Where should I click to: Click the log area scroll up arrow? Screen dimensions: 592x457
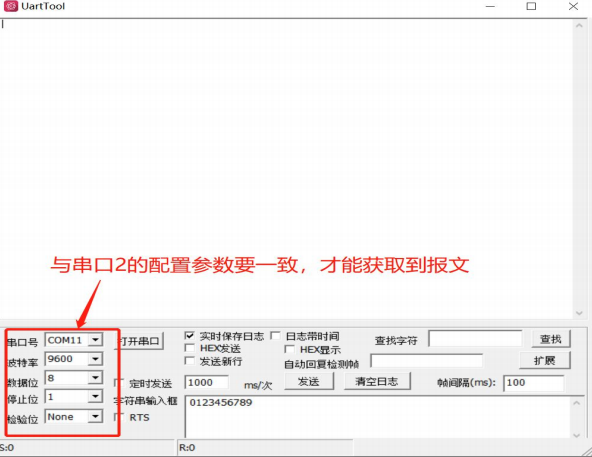tap(579, 25)
